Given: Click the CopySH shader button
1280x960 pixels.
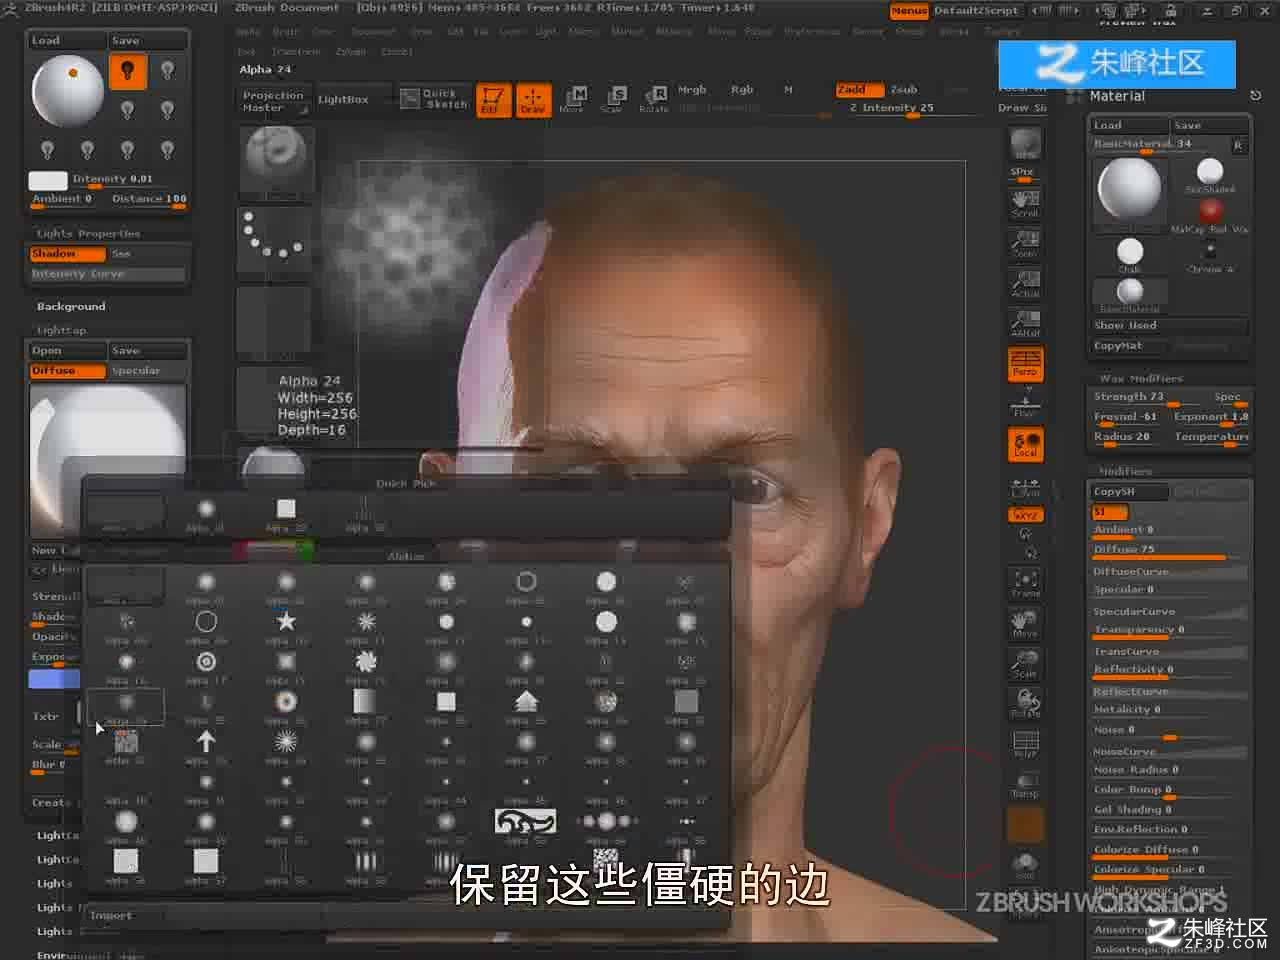Looking at the screenshot, I should pyautogui.click(x=1129, y=492).
